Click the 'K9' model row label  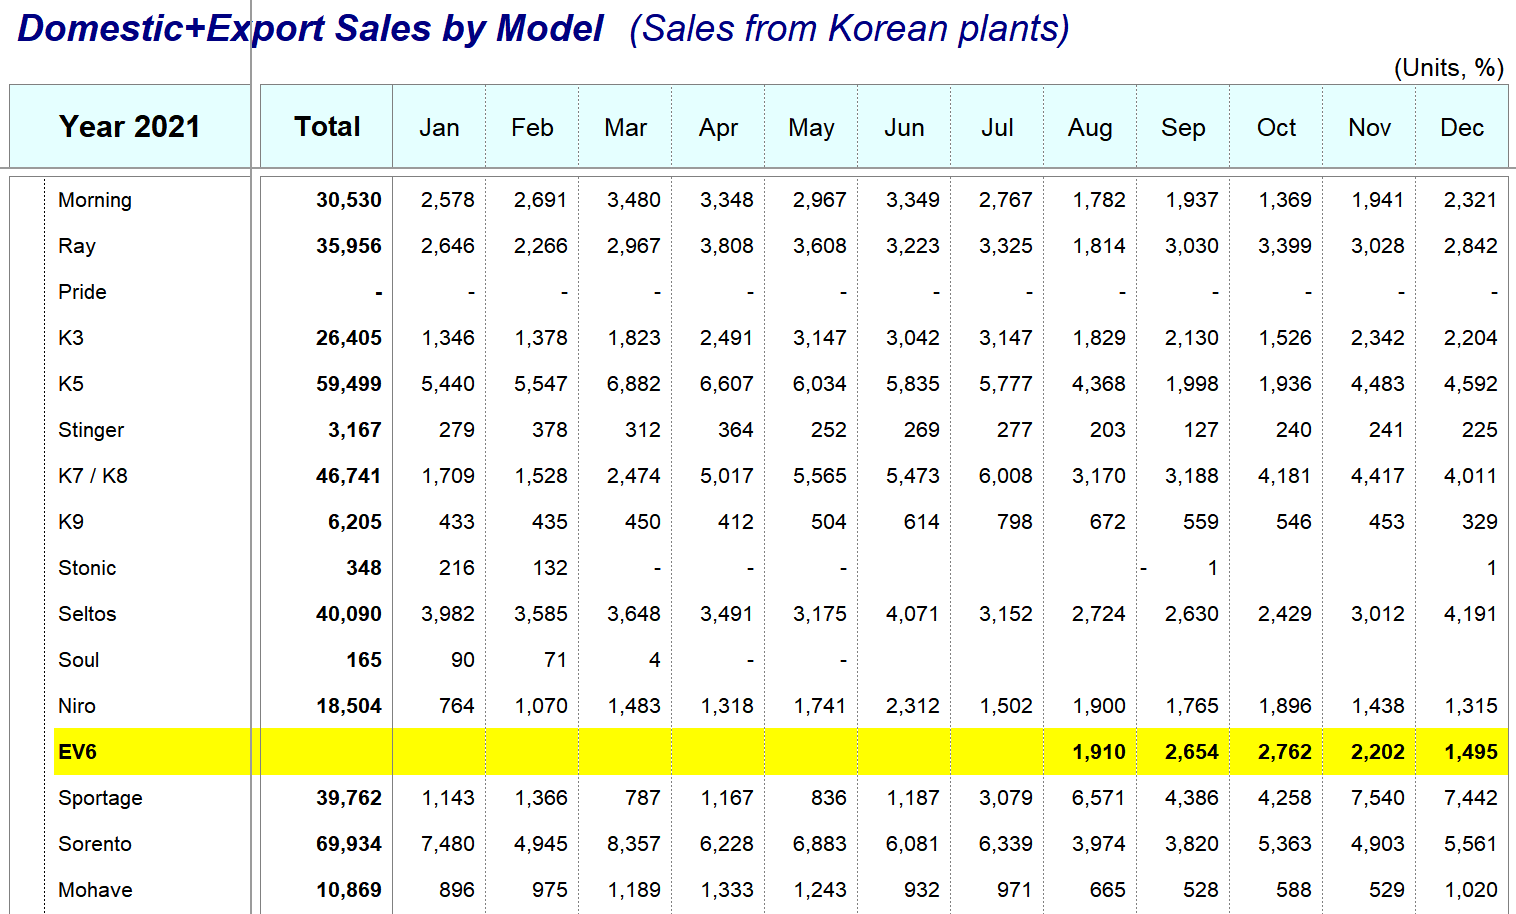(71, 522)
